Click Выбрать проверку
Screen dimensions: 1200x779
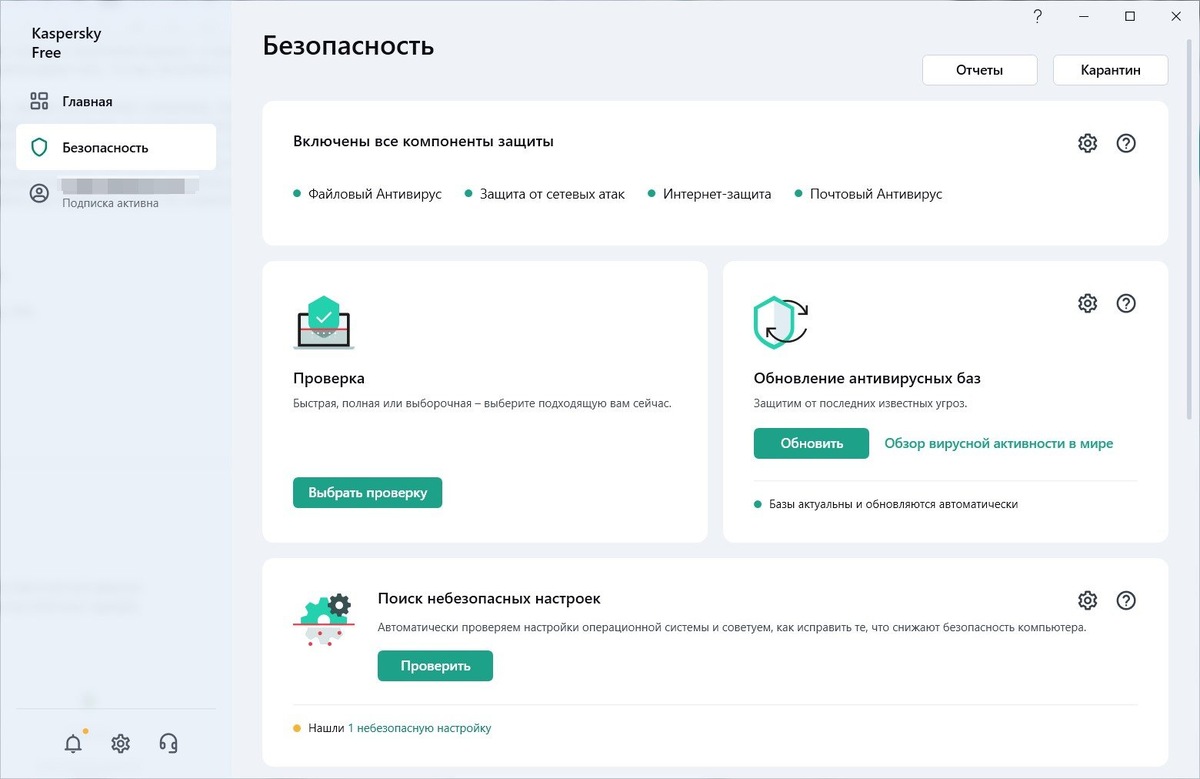367,492
